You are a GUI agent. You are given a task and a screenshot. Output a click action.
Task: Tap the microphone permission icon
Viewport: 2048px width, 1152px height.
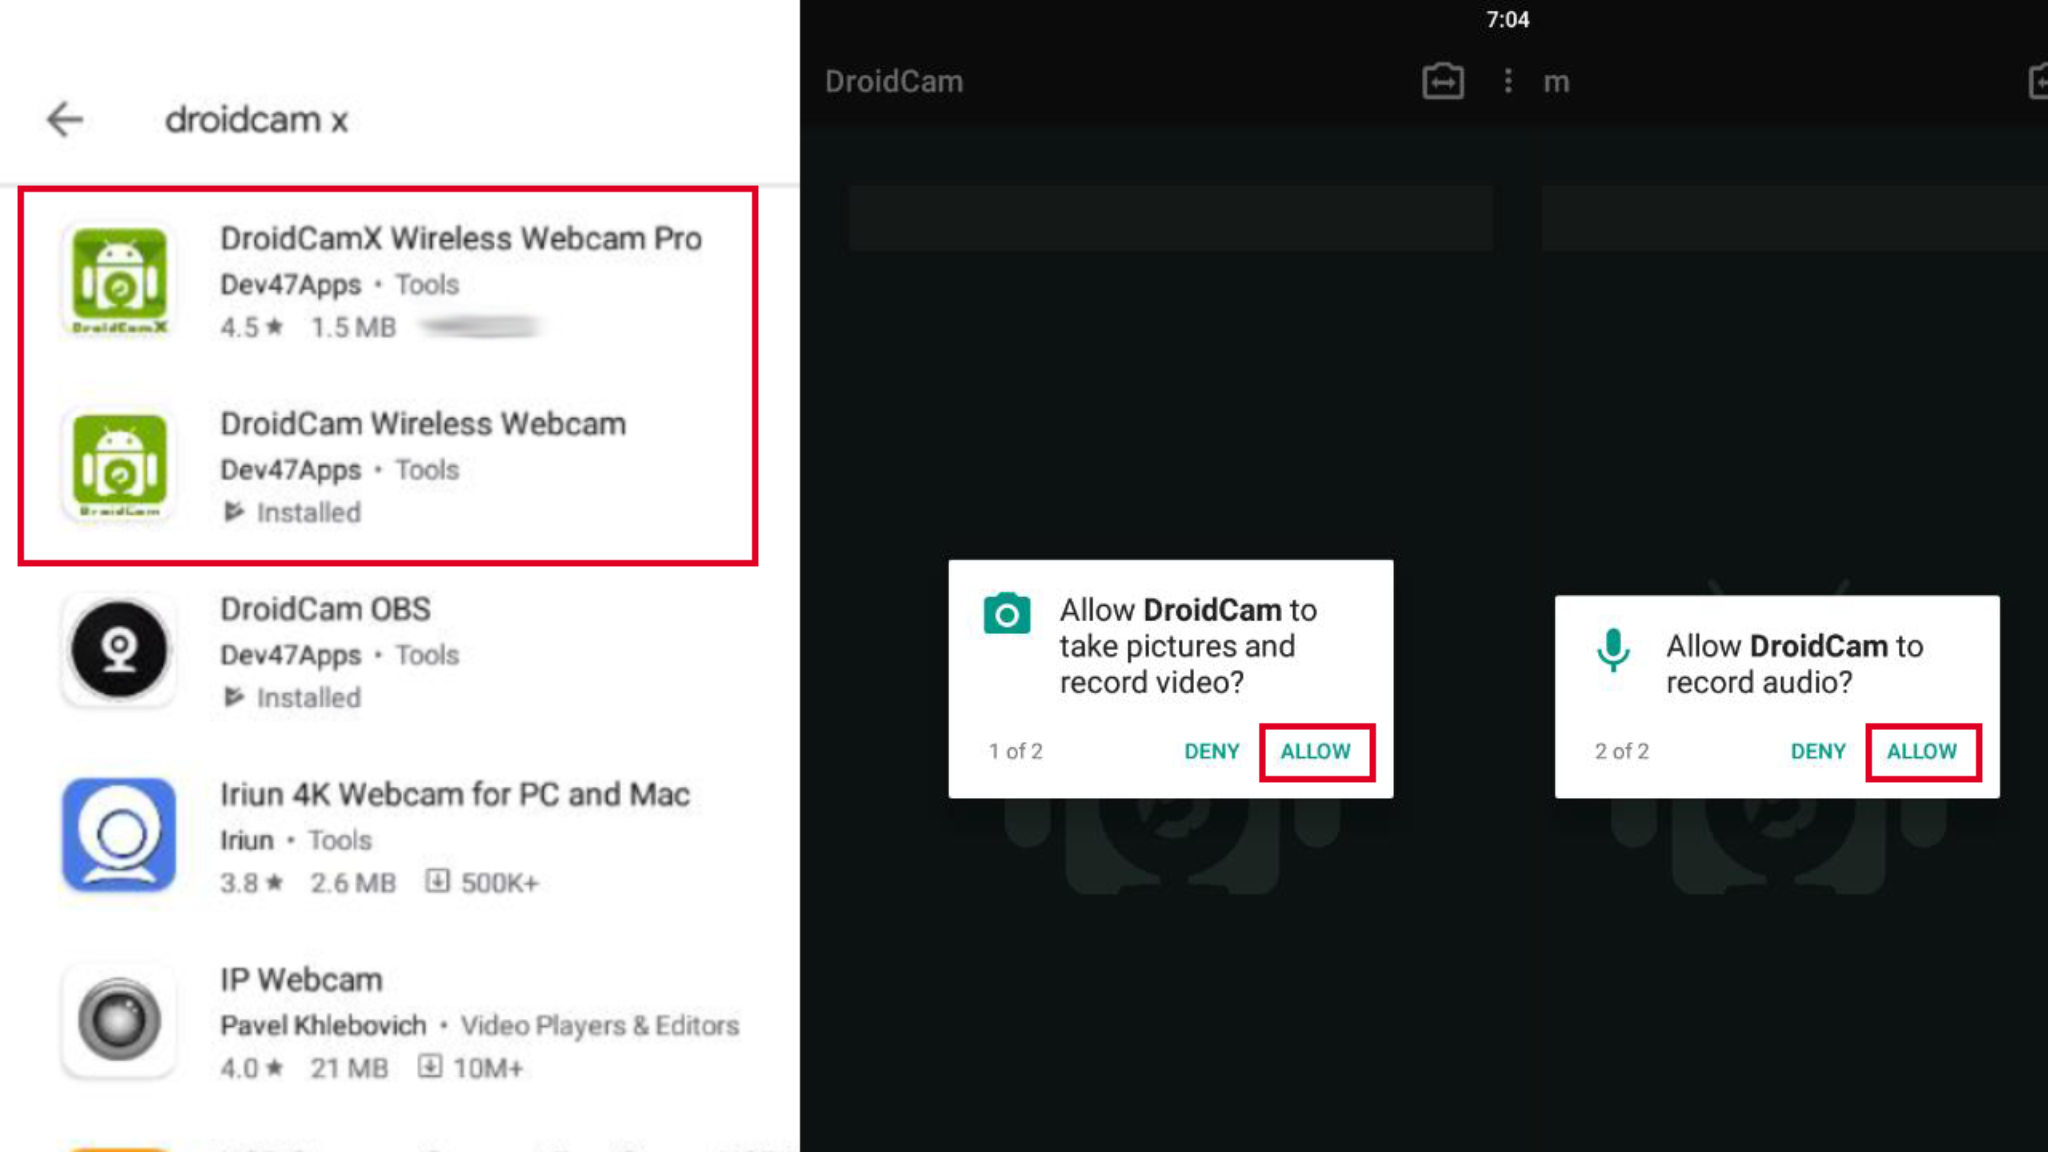(1612, 650)
